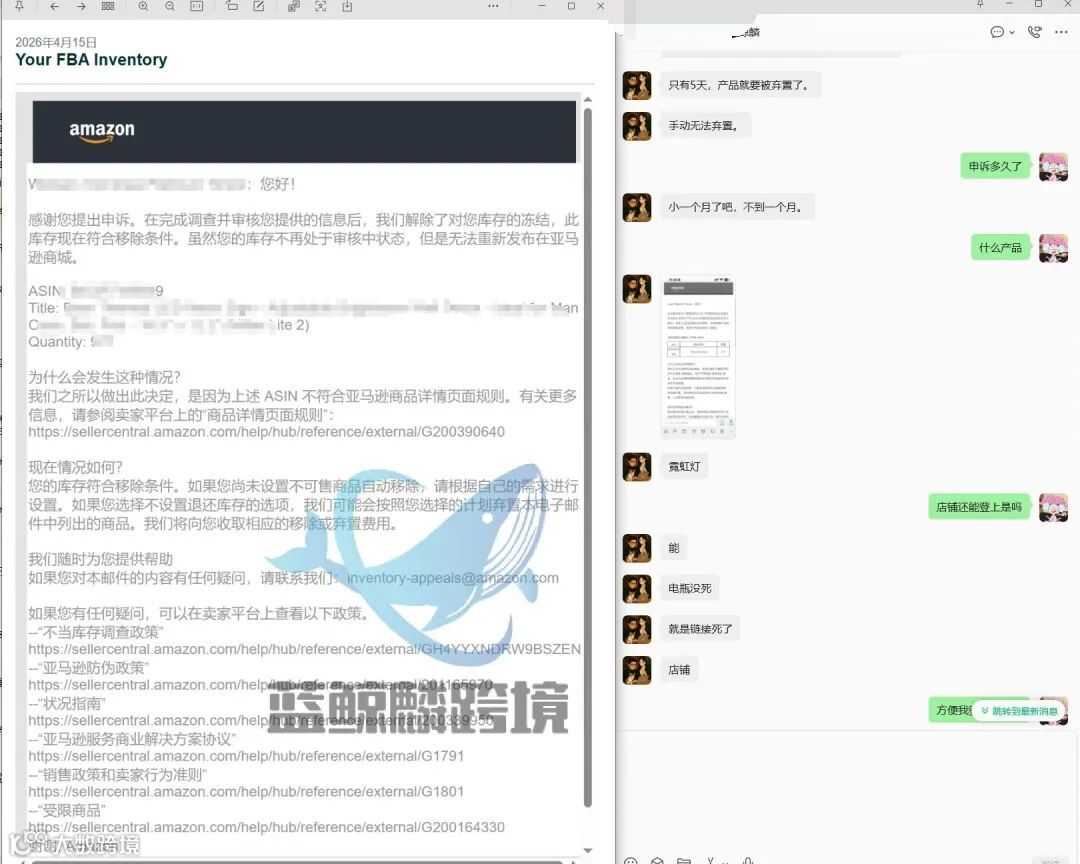Open own avatar beside '什么产品' message
Image resolution: width=1080 pixels, height=864 pixels.
coord(1053,248)
